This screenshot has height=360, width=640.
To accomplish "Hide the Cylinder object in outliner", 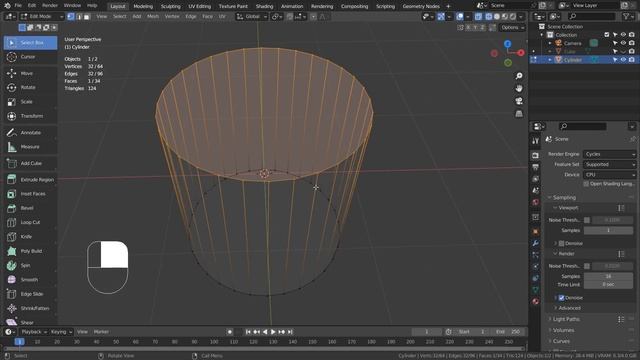I will 623,60.
